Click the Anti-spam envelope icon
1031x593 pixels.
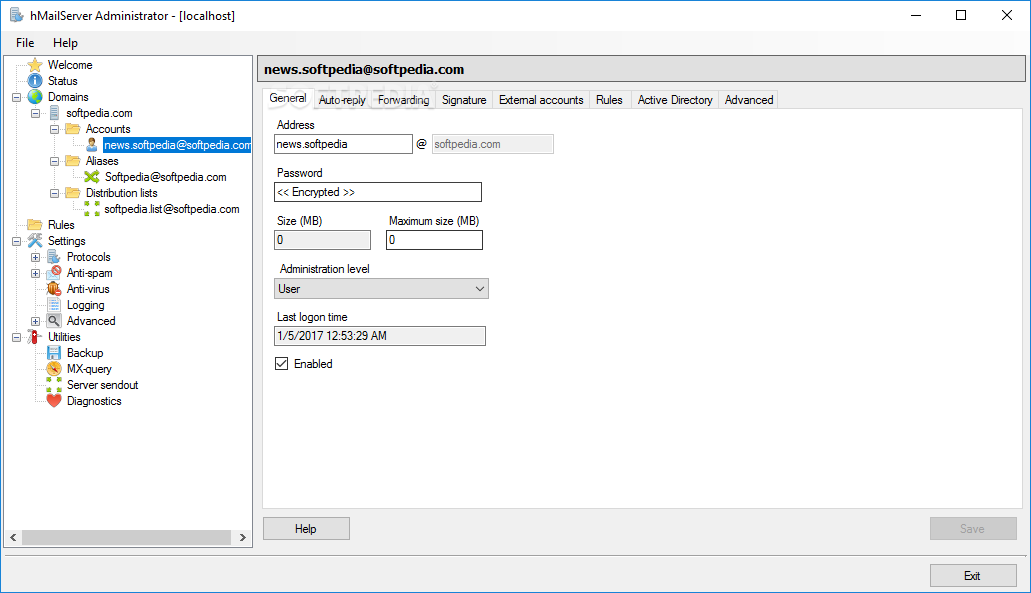pyautogui.click(x=54, y=273)
